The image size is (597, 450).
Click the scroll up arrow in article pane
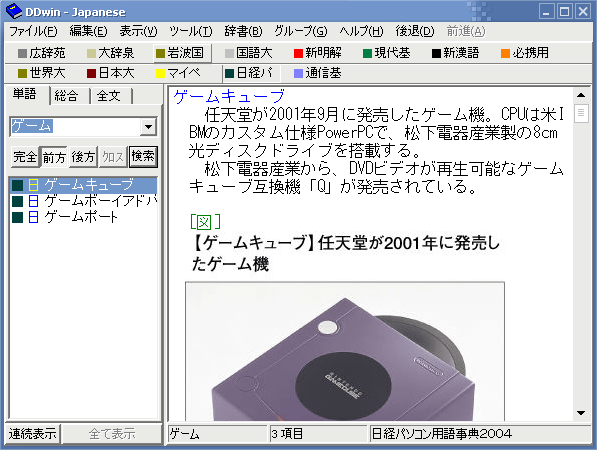581,95
